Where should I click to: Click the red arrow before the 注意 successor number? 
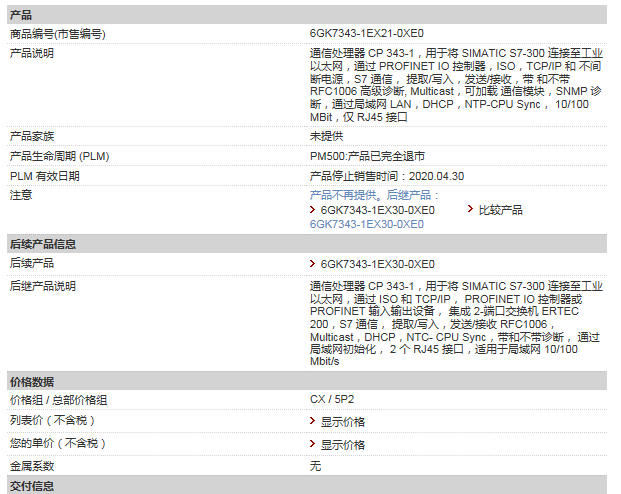(312, 210)
